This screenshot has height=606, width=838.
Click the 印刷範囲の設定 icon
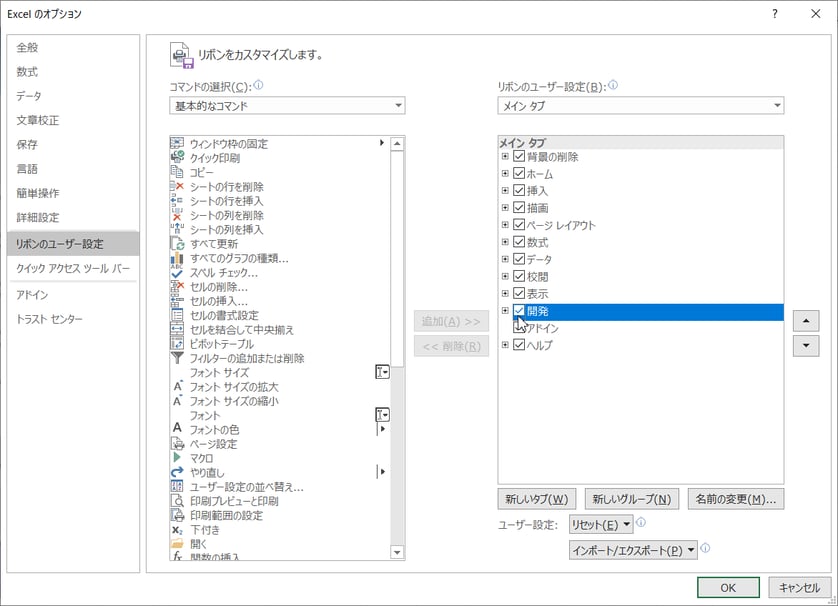pos(177,515)
